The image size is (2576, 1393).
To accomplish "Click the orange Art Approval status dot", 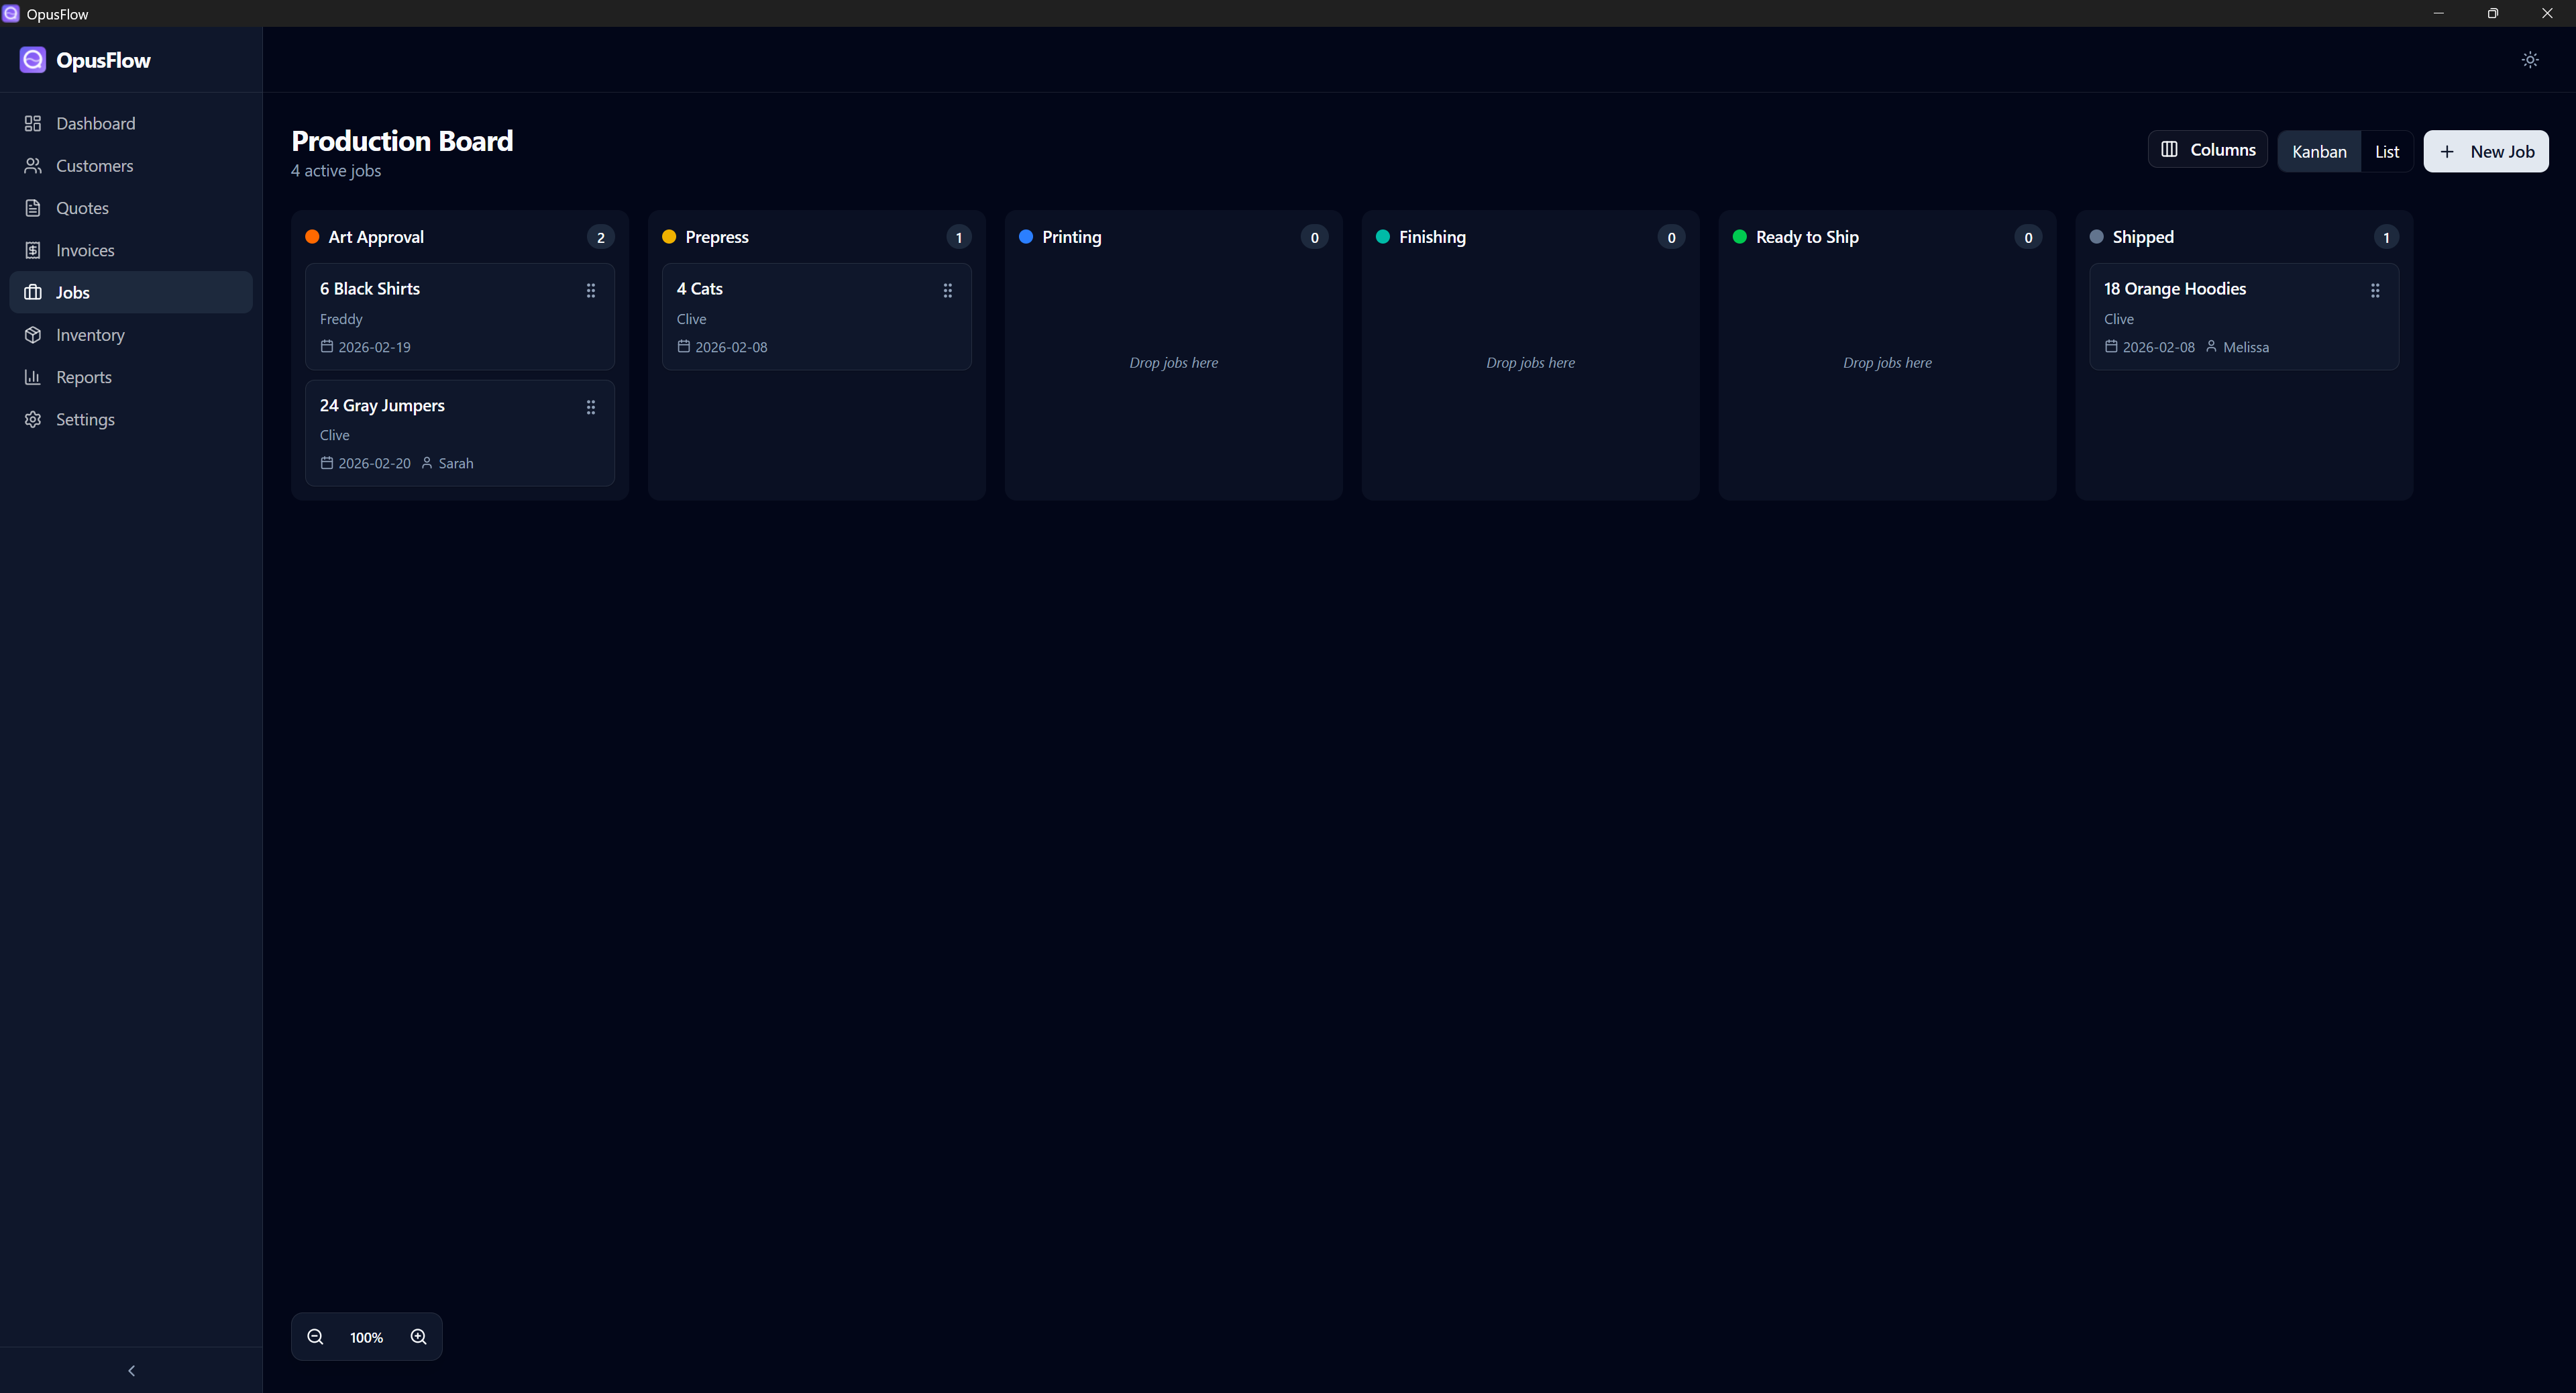I will (312, 237).
